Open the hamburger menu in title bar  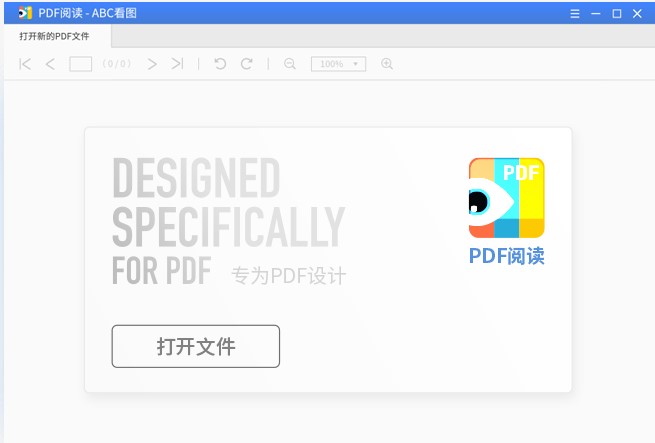point(575,13)
